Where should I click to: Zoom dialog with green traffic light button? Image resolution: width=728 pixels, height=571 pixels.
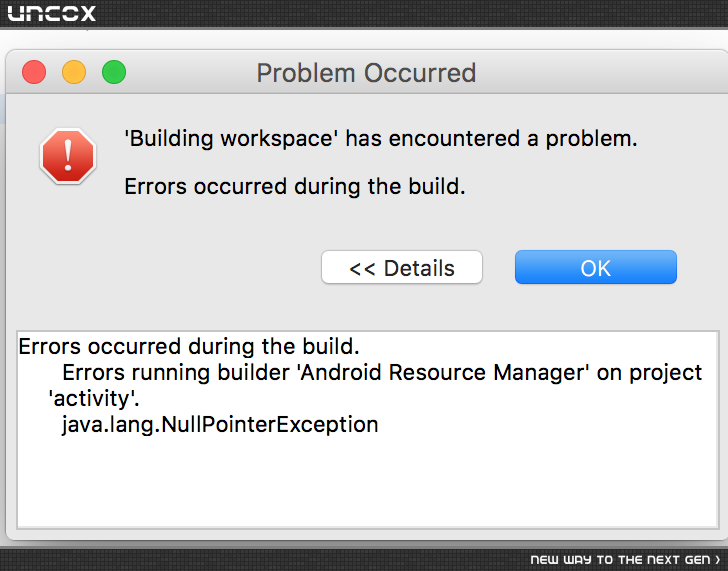114,72
